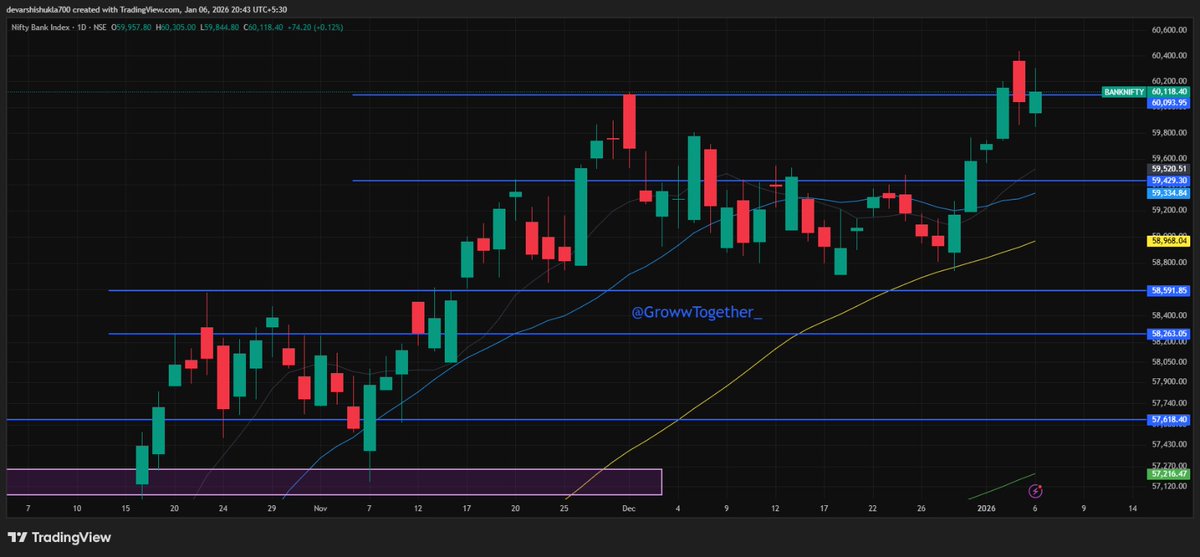Select the BANKNIFTY symbol tag on the price axis
Screen dimensions: 1200x557
coord(1124,91)
